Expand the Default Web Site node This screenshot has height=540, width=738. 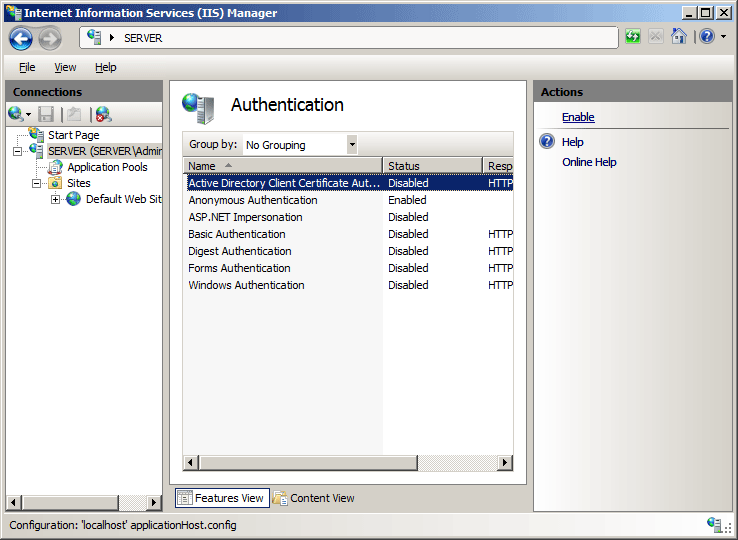(56, 199)
